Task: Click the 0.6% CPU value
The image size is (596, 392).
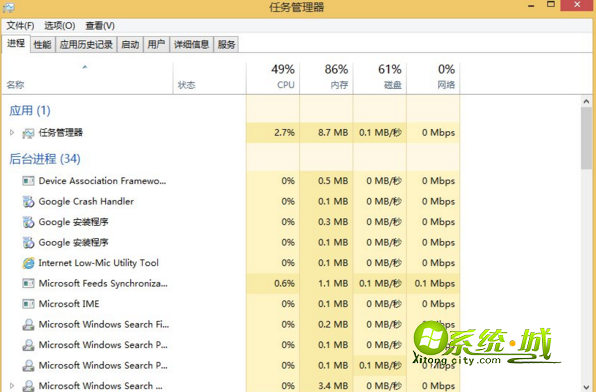Action: [x=284, y=284]
